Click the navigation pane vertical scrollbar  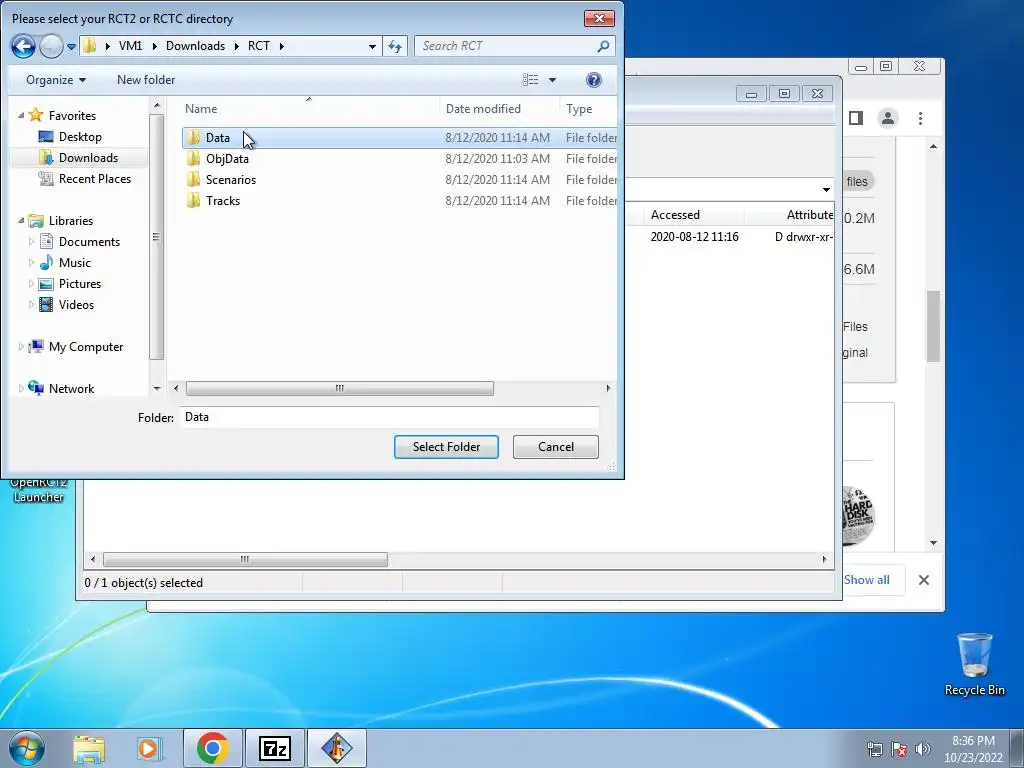coord(156,238)
